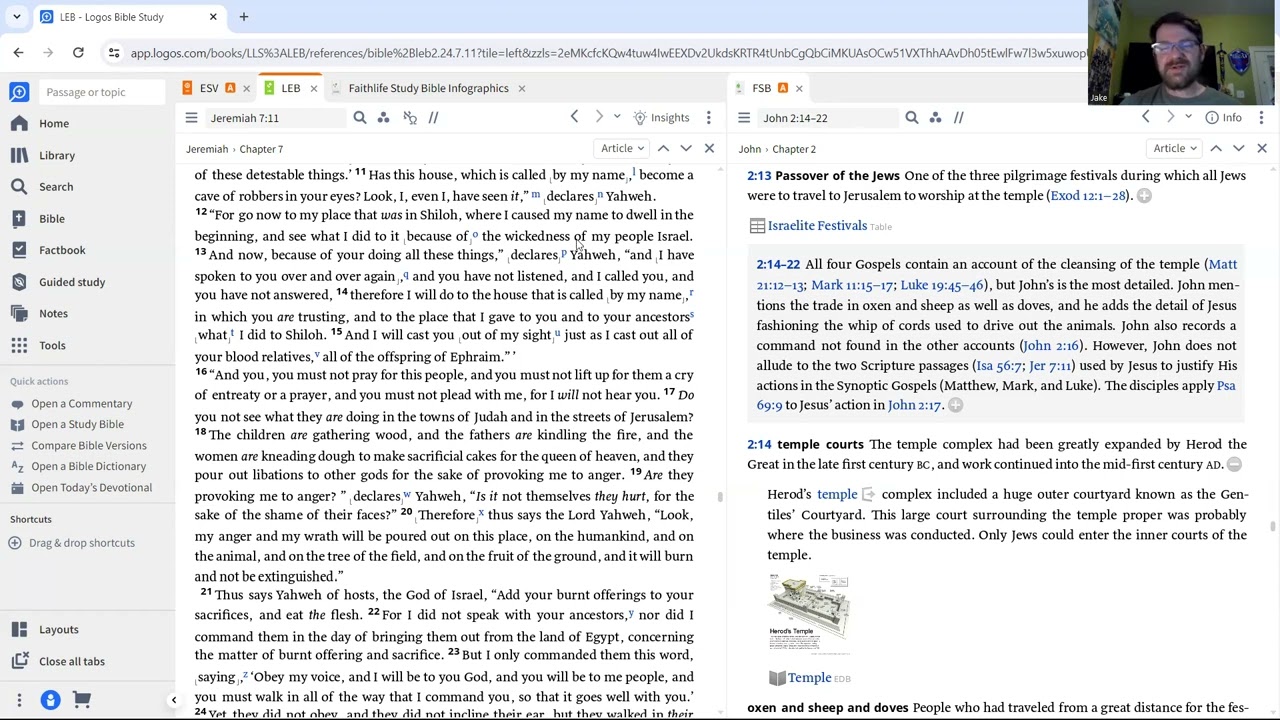Switch to the Faithlife Study Bible Infographics tab
The image size is (1280, 720).
tap(428, 88)
